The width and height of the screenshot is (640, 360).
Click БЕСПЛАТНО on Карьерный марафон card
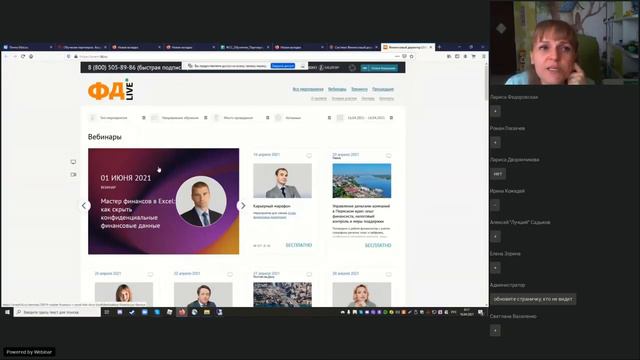(x=299, y=245)
